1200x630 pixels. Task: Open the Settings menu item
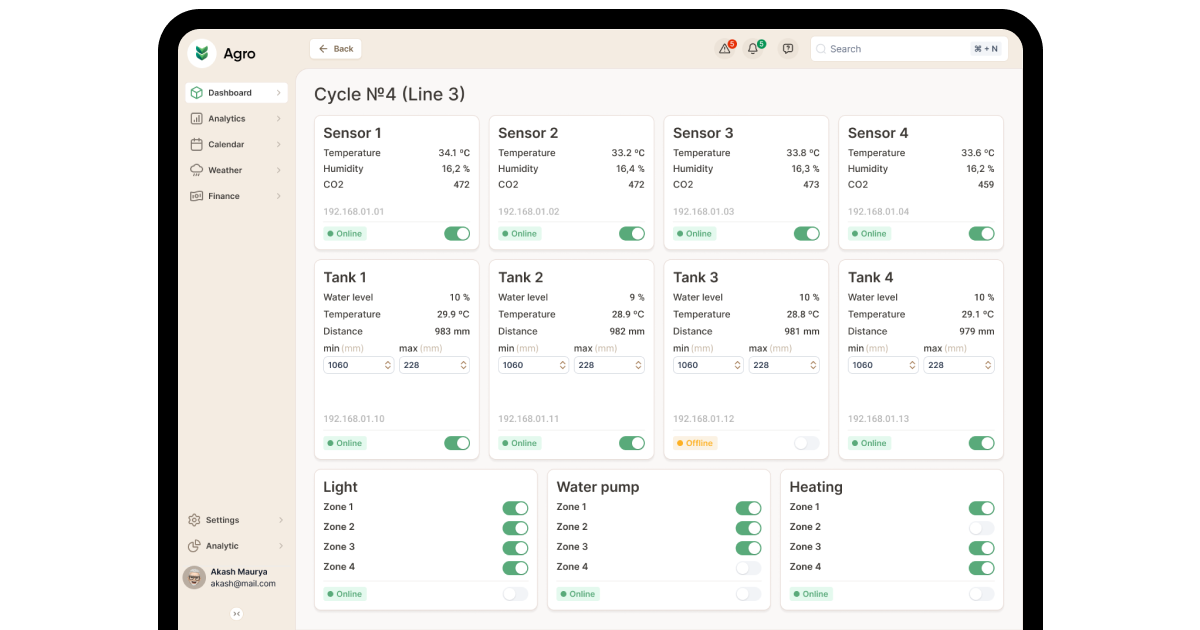tap(236, 520)
